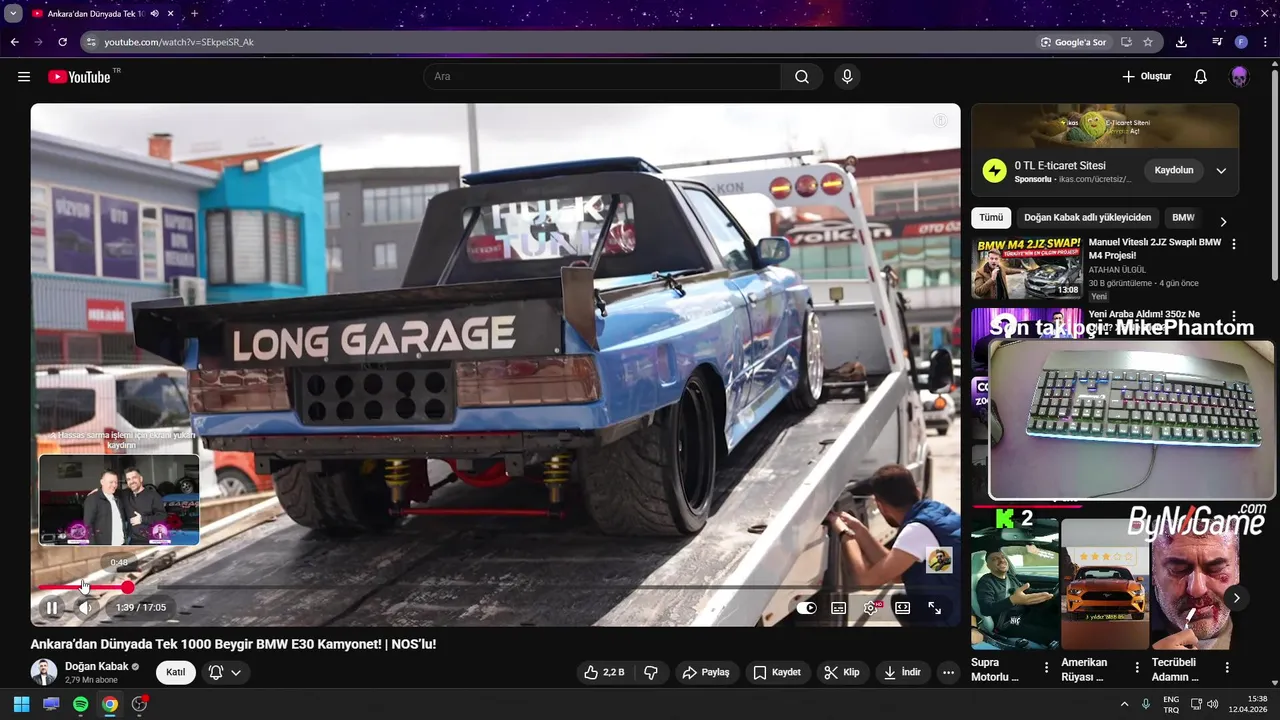Open the Doğan Kabak channel avatar
The height and width of the screenshot is (720, 1280).
coord(44,672)
